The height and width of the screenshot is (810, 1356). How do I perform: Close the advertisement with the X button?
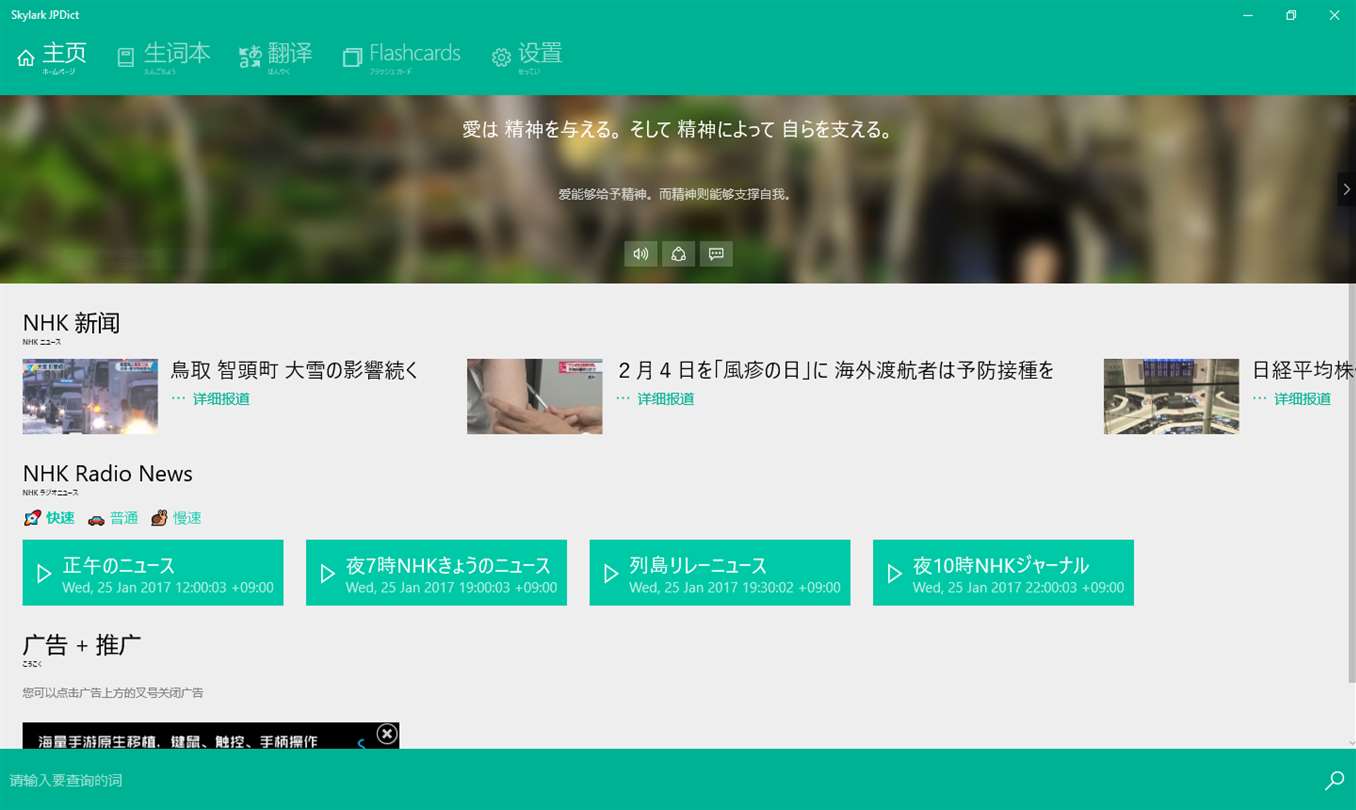(387, 734)
